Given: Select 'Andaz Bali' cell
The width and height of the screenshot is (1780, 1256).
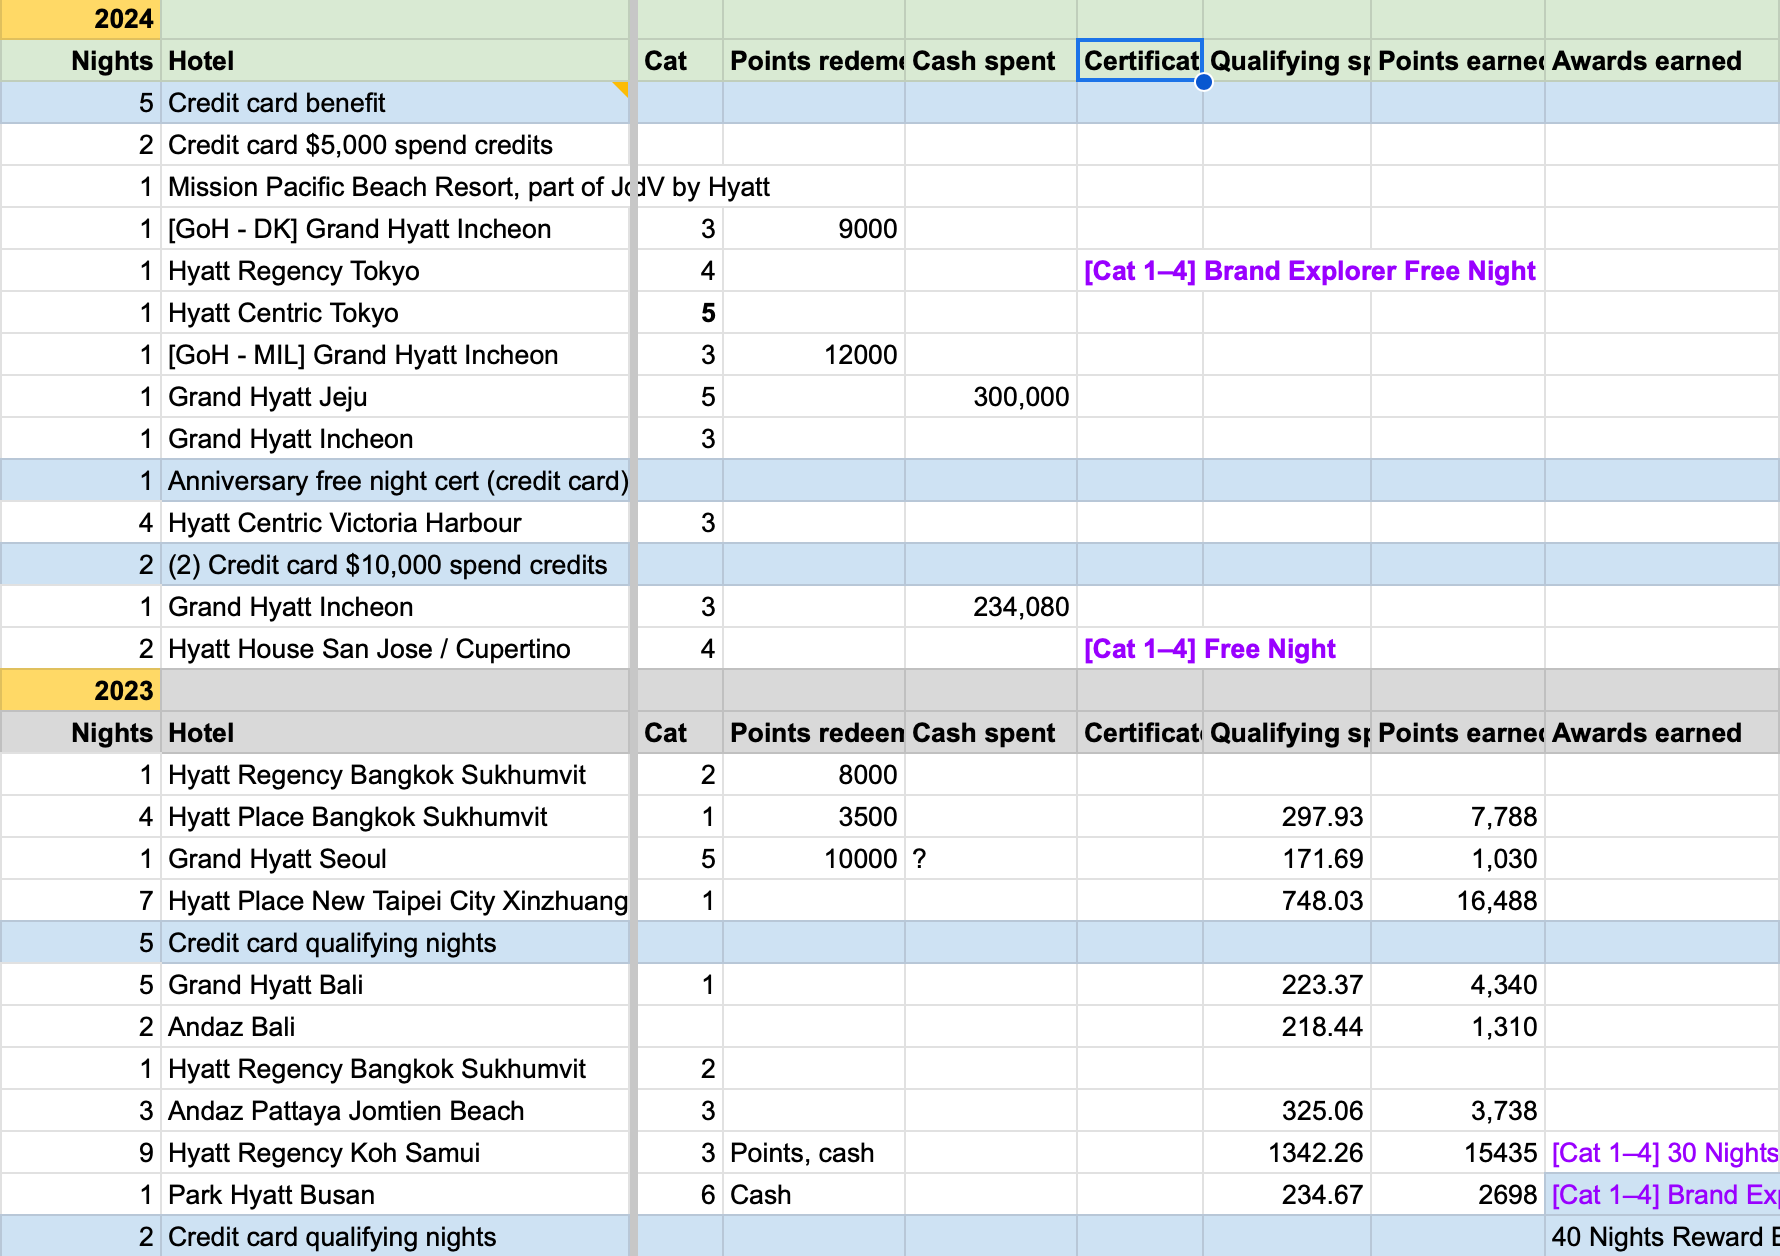Looking at the screenshot, I should tap(395, 1027).
